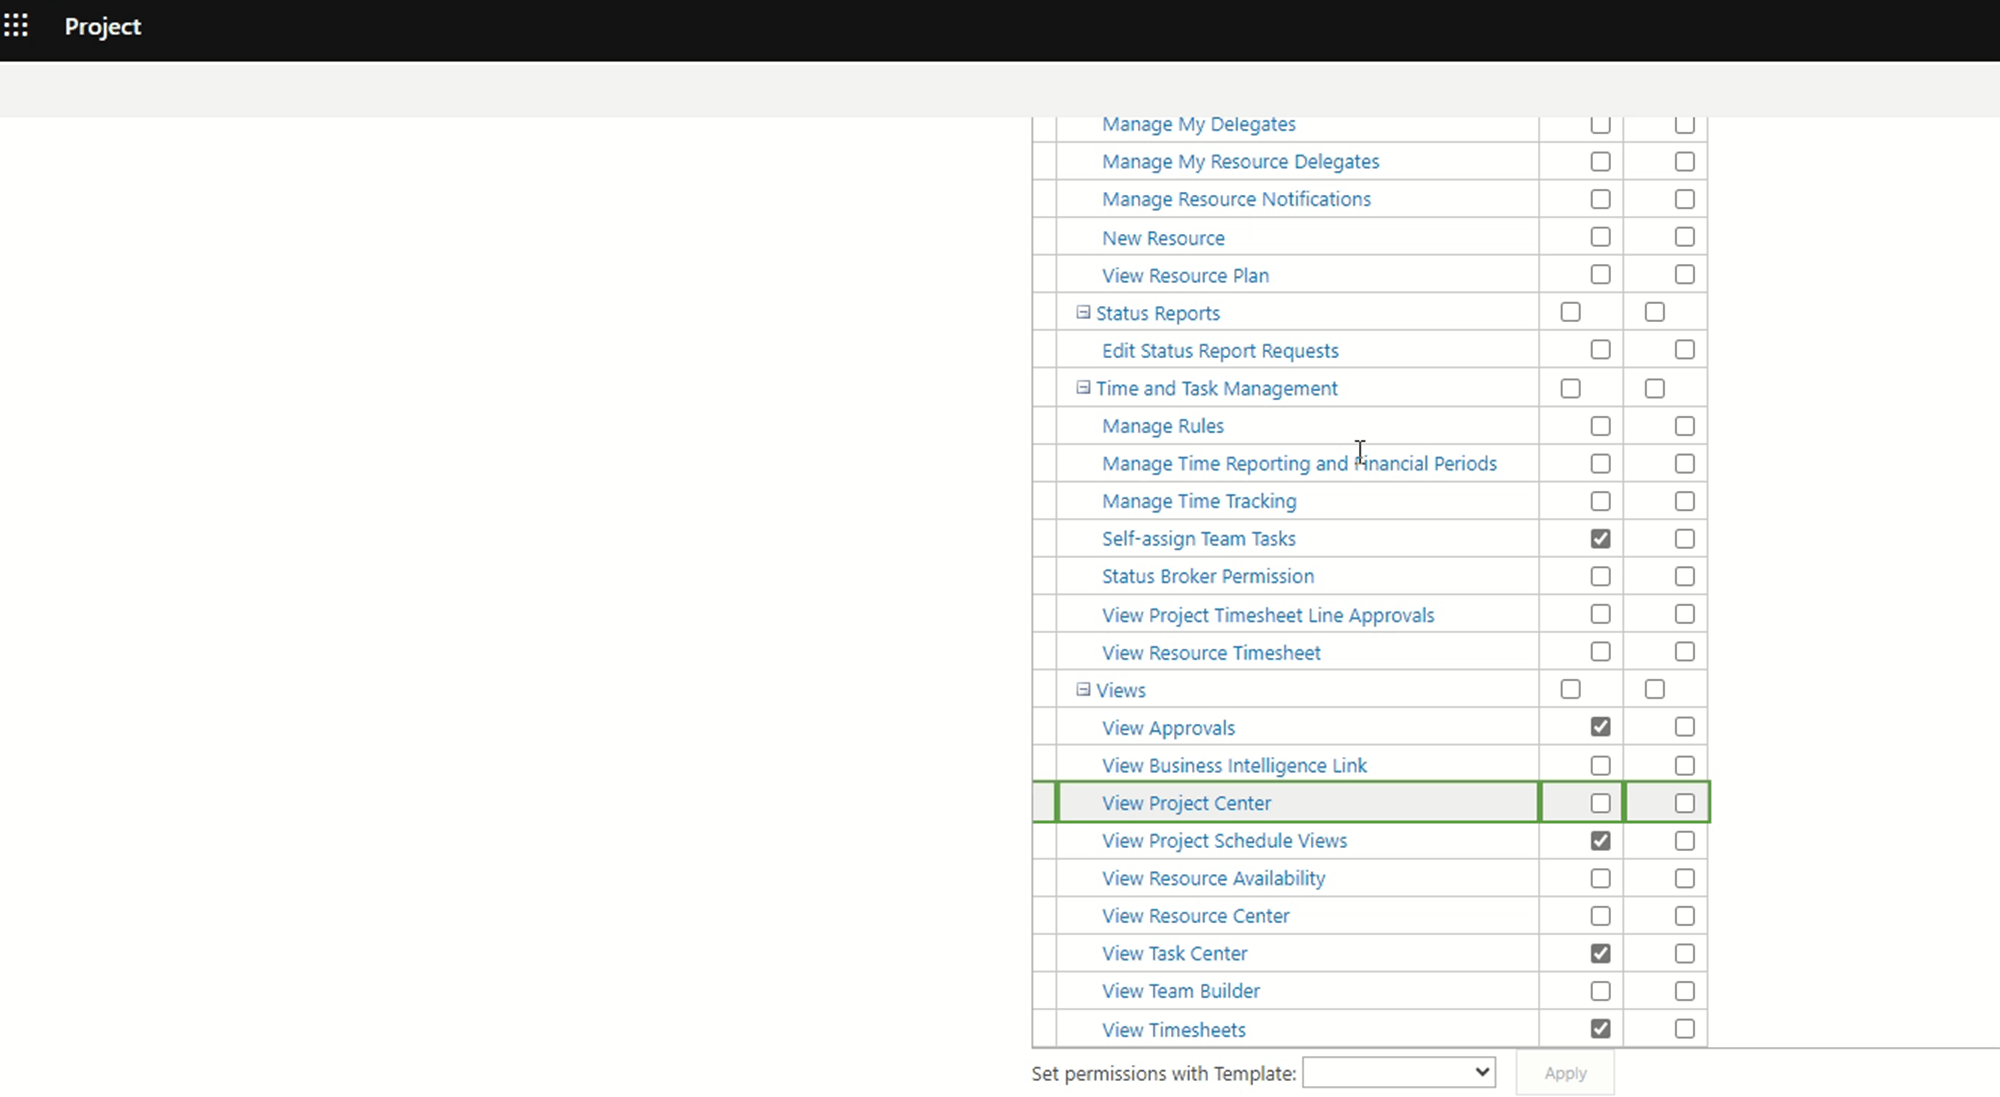
Task: Click the Edit Status Report Requests link
Action: coord(1220,351)
